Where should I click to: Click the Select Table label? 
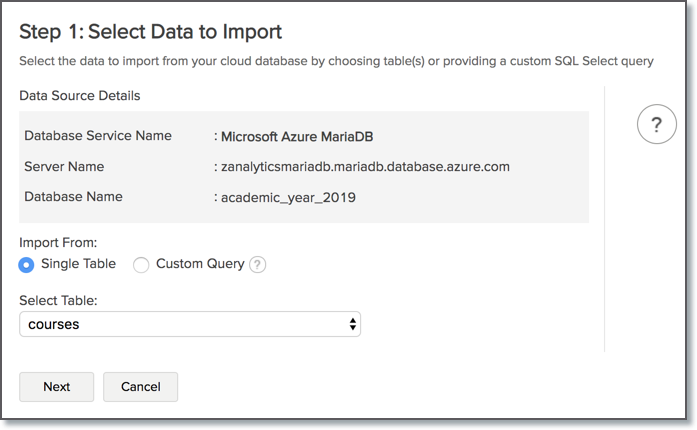tap(57, 300)
